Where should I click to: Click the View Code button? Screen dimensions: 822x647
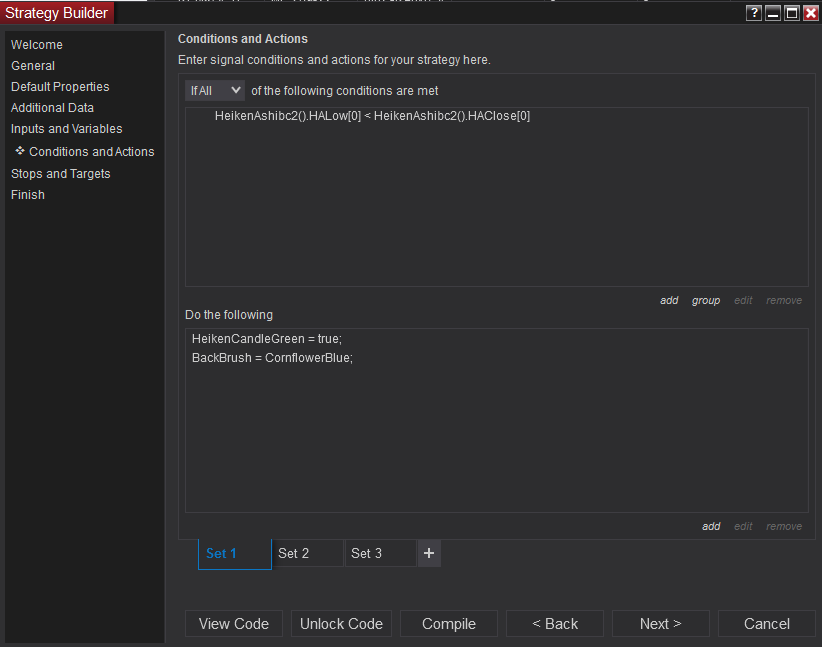point(234,623)
